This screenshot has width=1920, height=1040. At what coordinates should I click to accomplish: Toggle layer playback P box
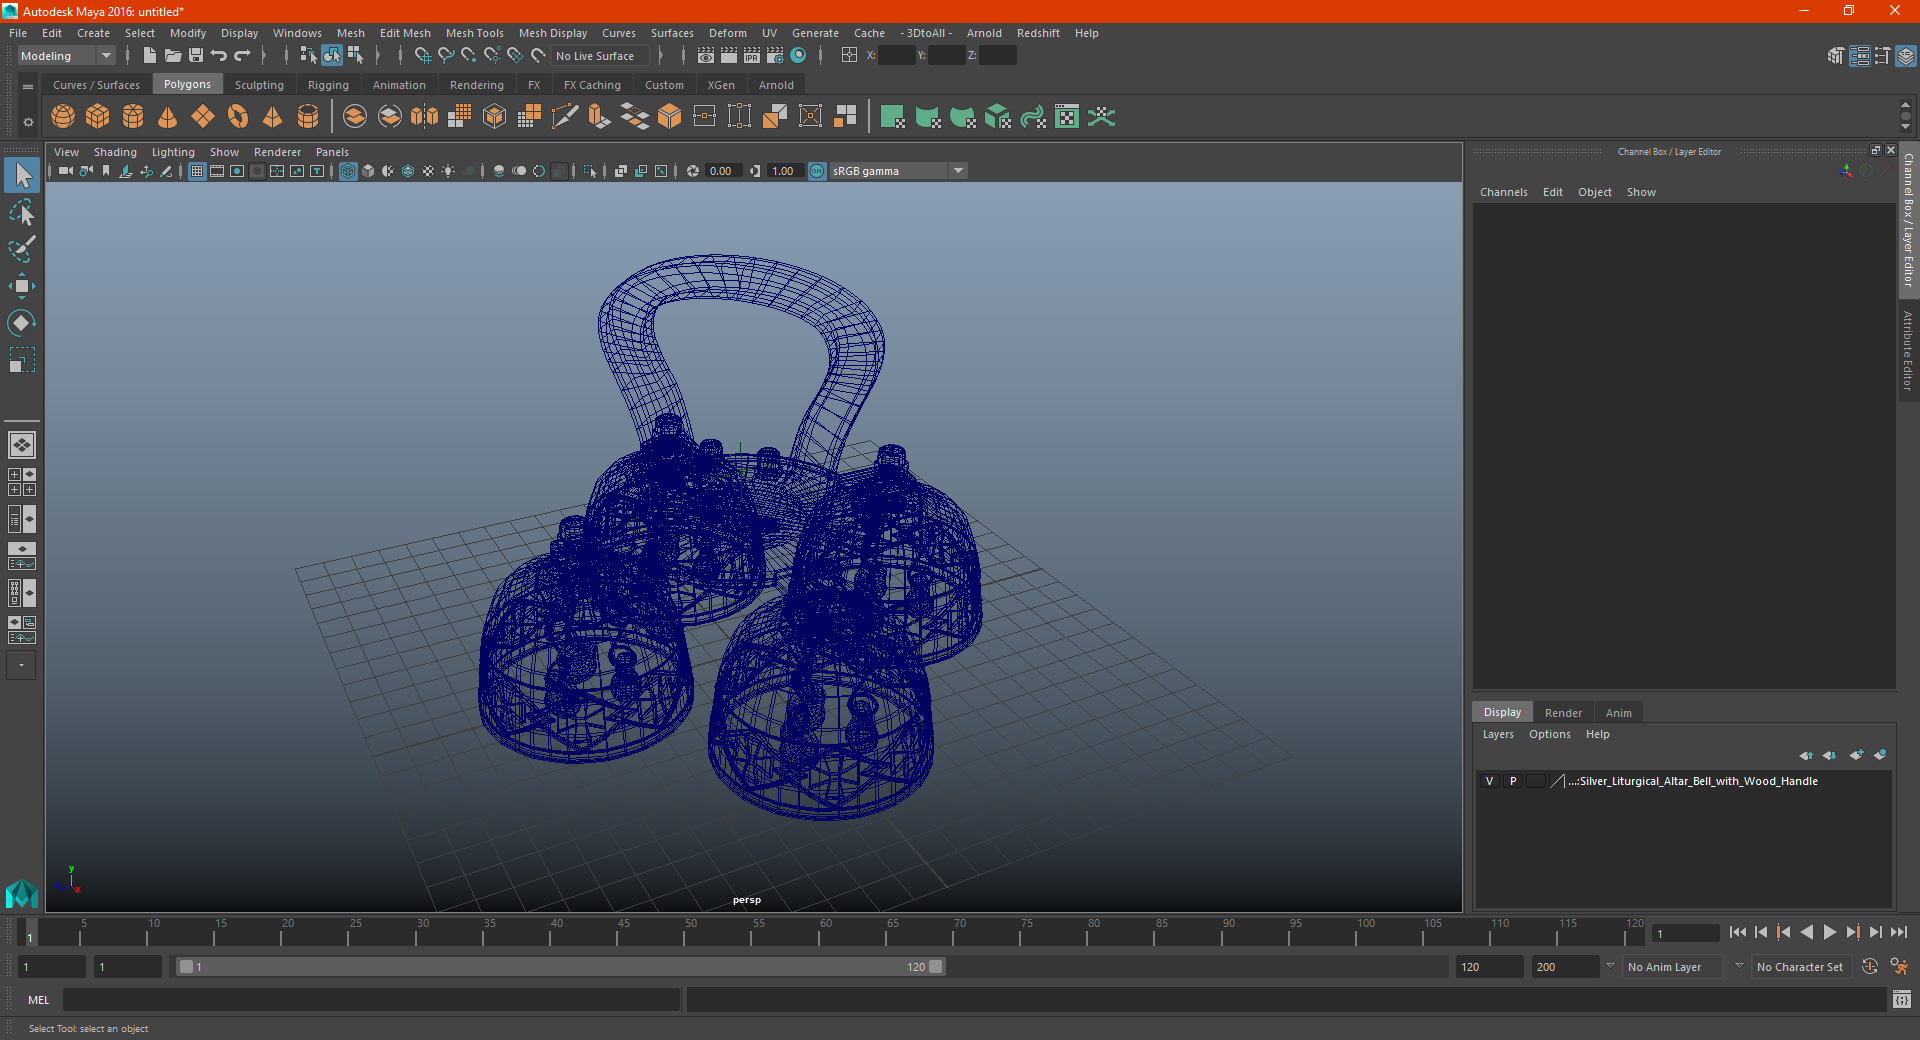1513,781
